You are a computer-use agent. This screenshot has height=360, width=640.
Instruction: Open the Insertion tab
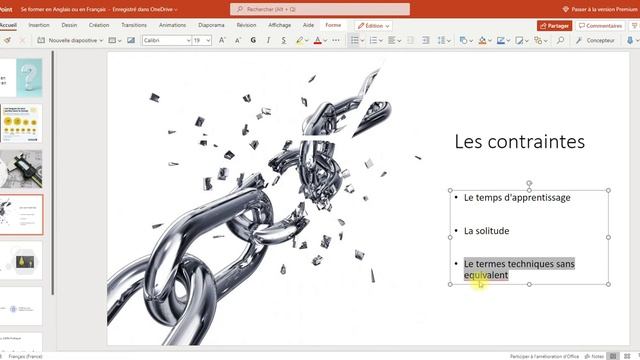[x=39, y=25]
